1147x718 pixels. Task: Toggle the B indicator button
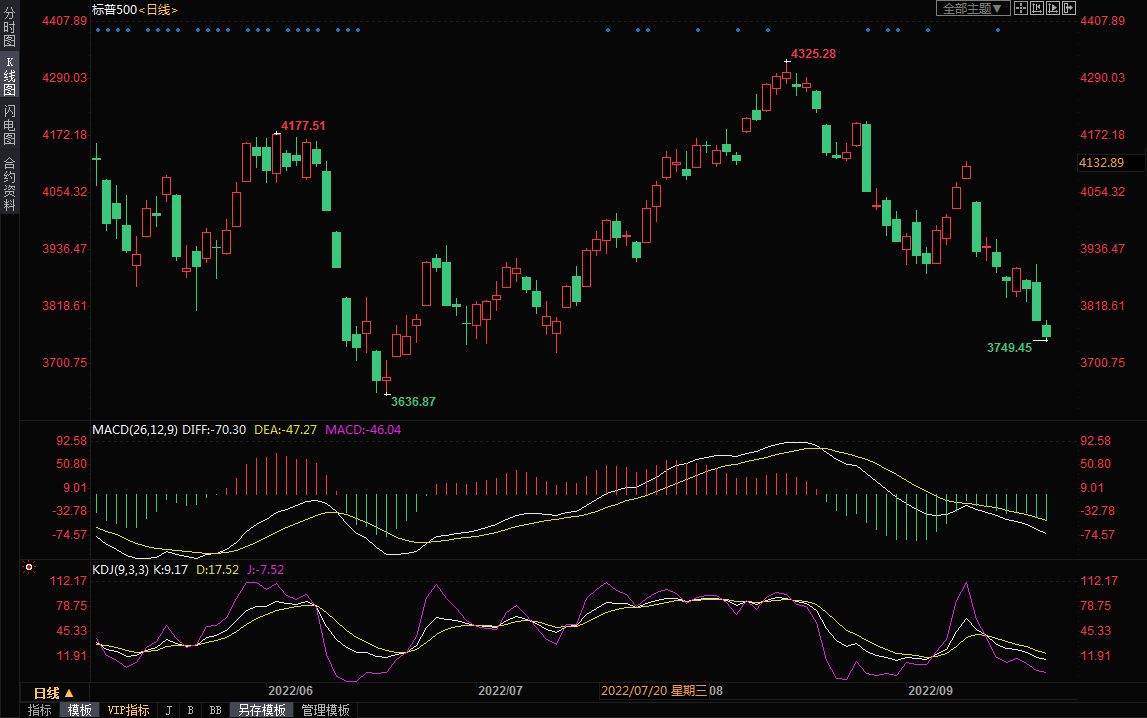[190, 710]
